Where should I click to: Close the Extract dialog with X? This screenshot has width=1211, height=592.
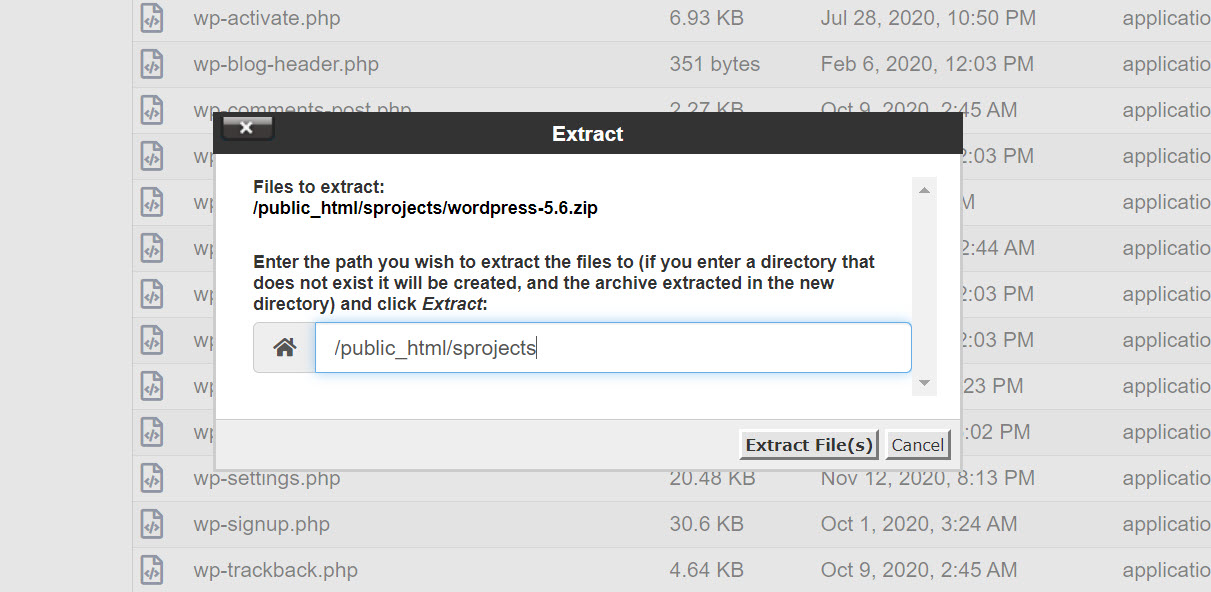[247, 128]
